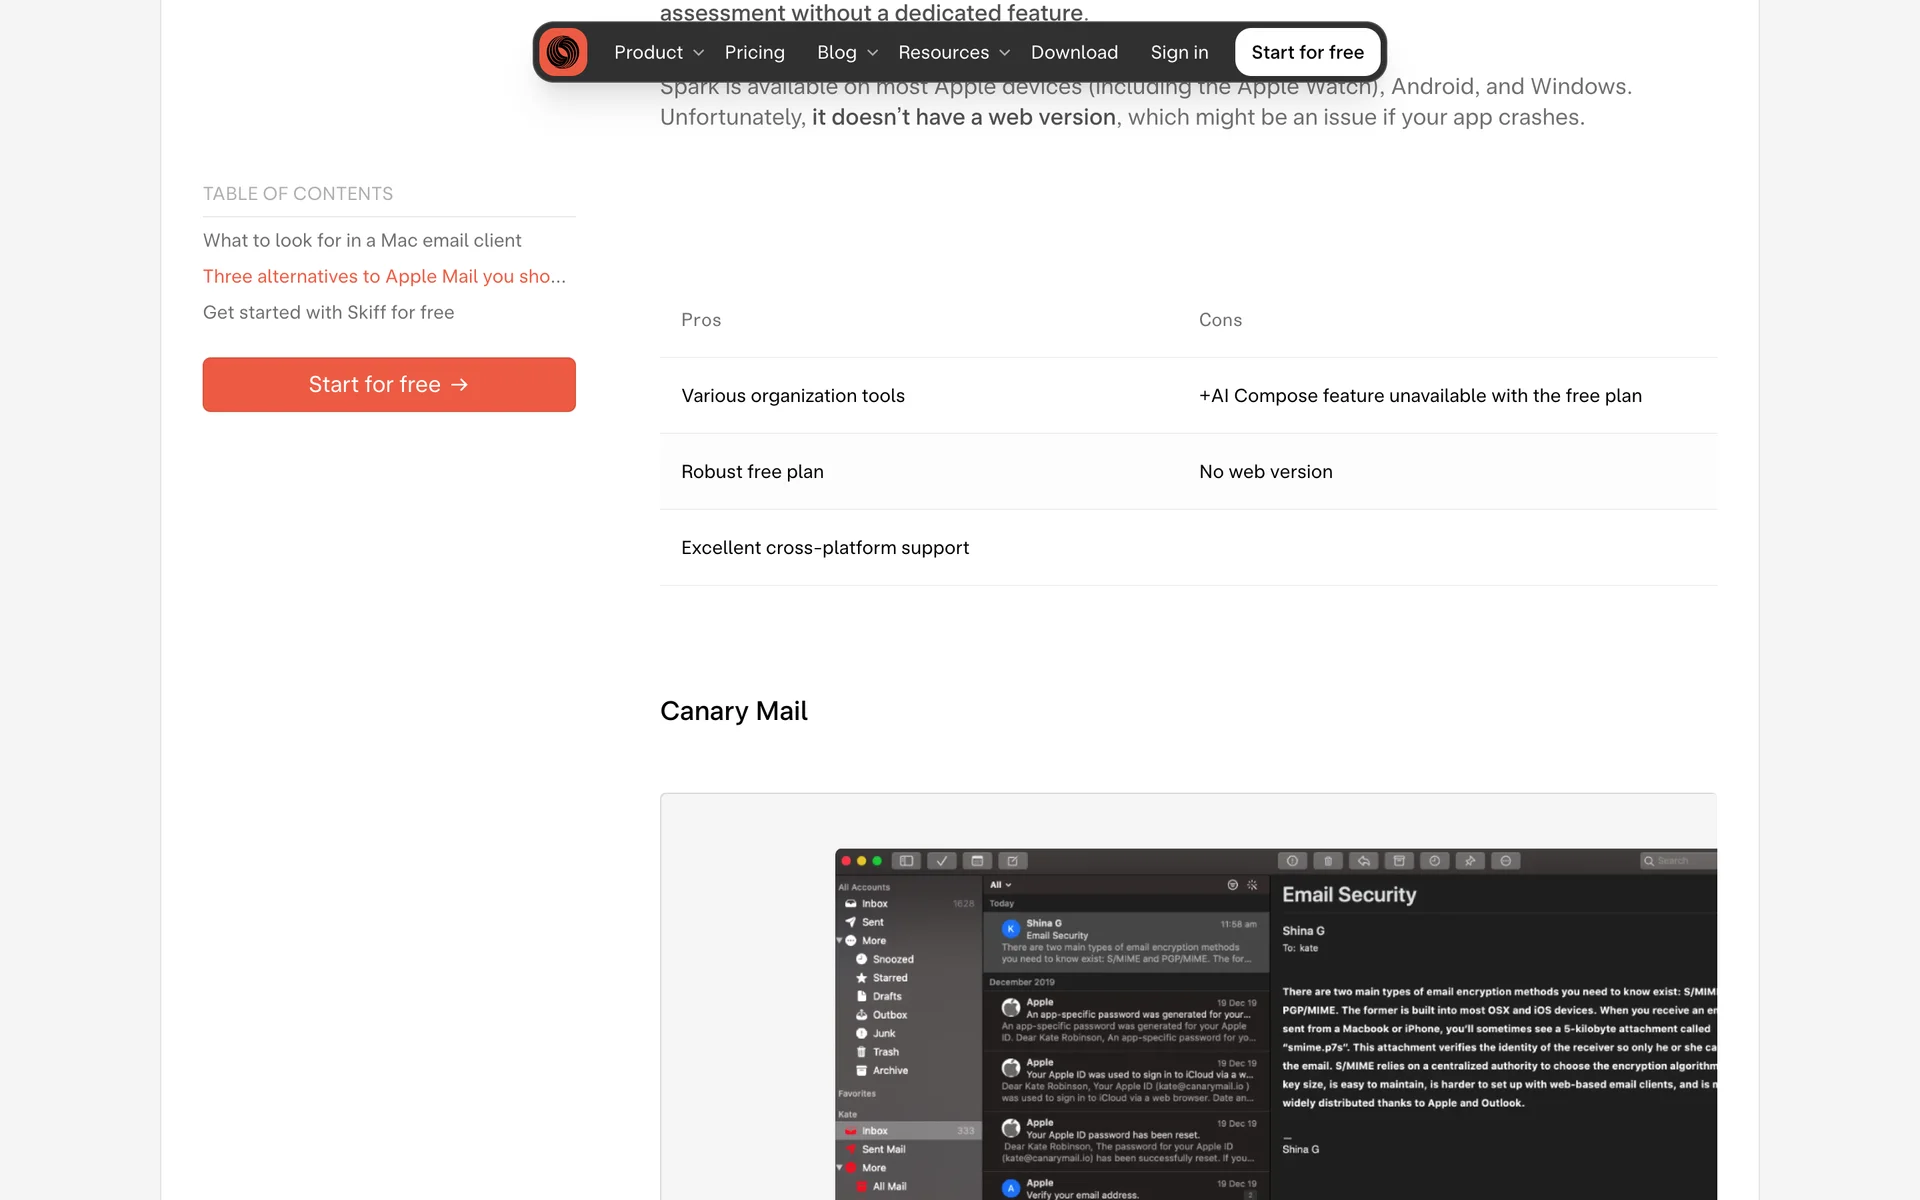Screen dimensions: 1920x1200
Task: Go to Get started with Skiff section
Action: pyautogui.click(x=328, y=312)
